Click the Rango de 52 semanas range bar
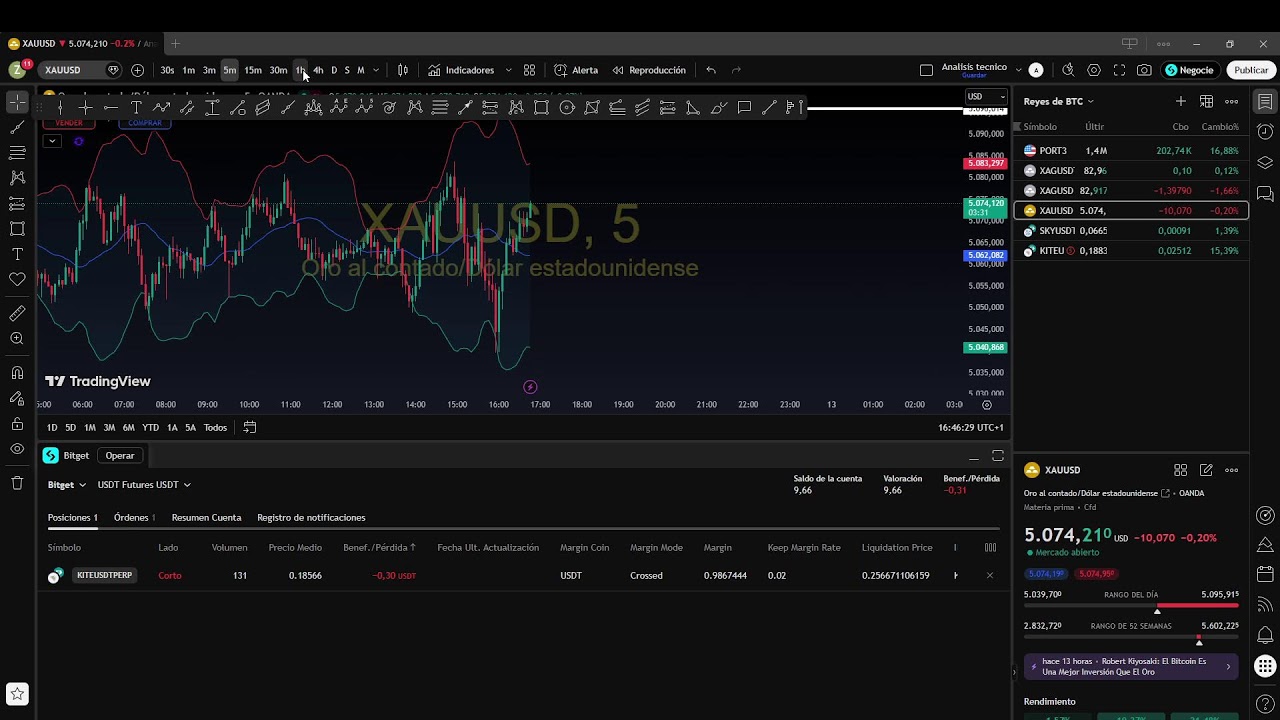This screenshot has height=720, width=1280. point(1131,636)
